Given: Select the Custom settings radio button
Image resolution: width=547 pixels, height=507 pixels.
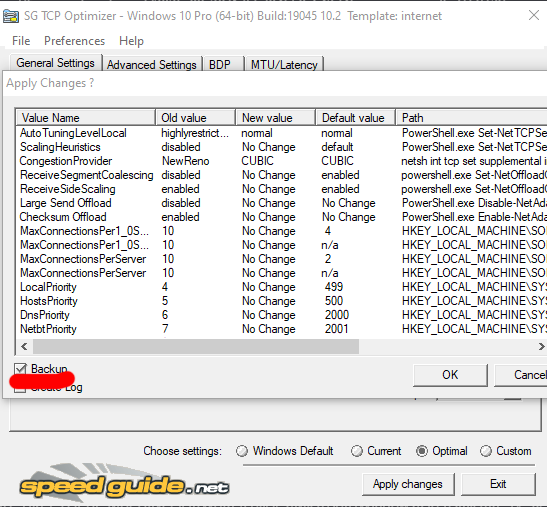Looking at the screenshot, I should point(486,451).
